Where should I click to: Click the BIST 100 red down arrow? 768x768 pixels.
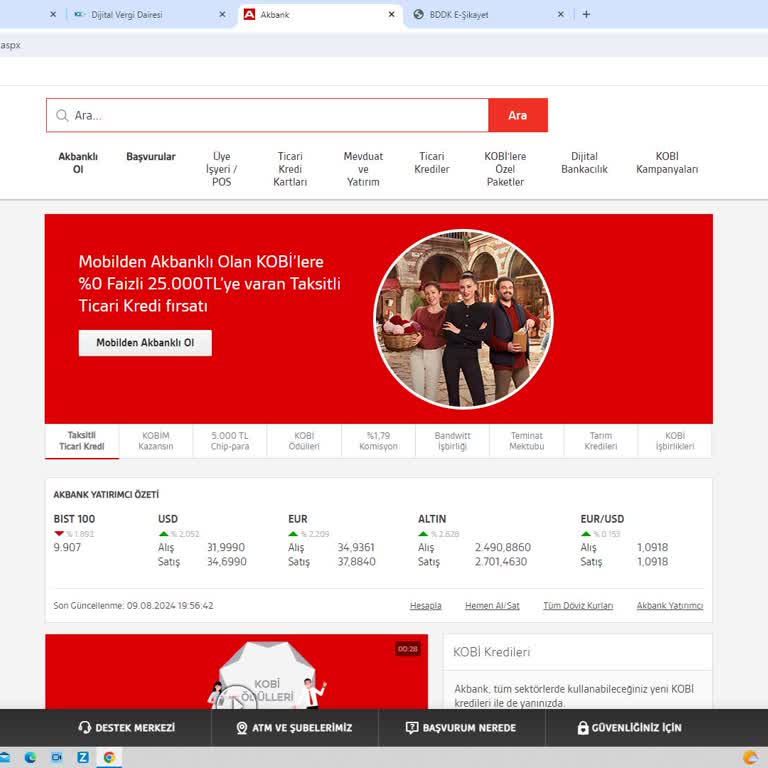[59, 533]
